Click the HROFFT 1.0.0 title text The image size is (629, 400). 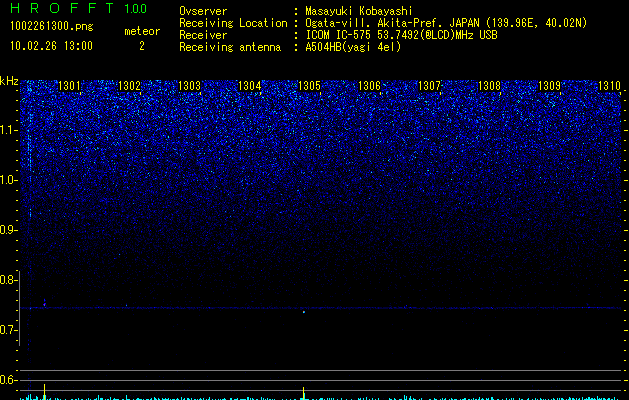(x=79, y=8)
